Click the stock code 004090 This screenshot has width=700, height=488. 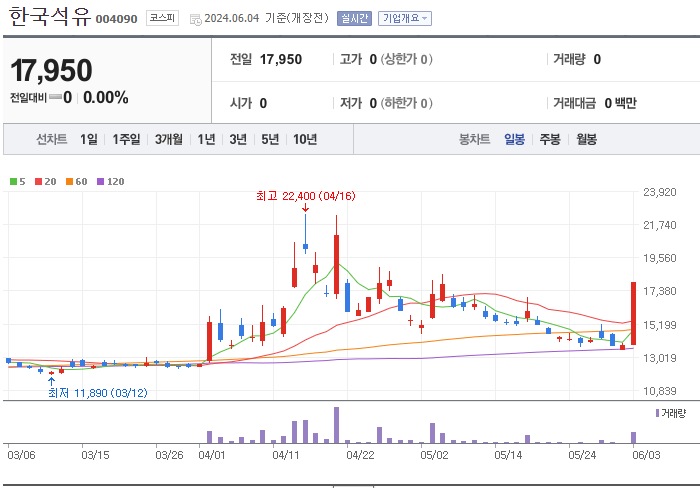point(117,19)
